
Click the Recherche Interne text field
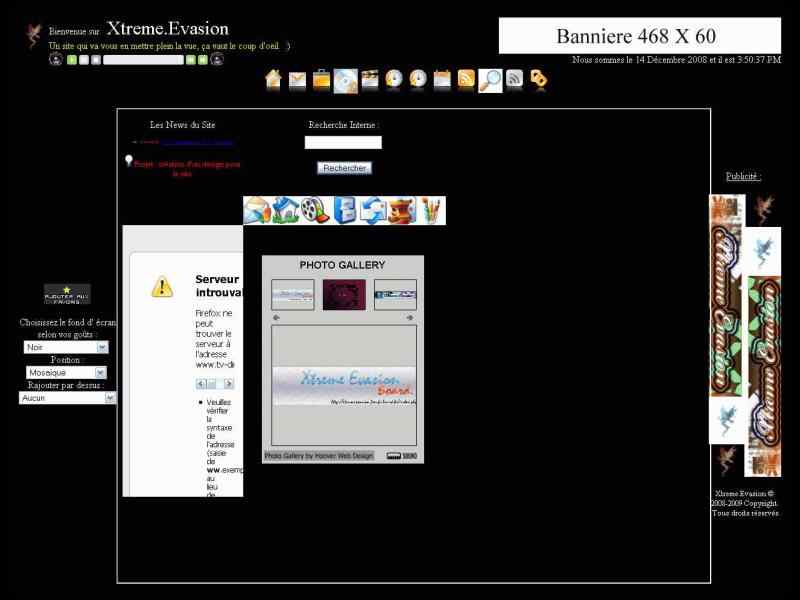(343, 143)
